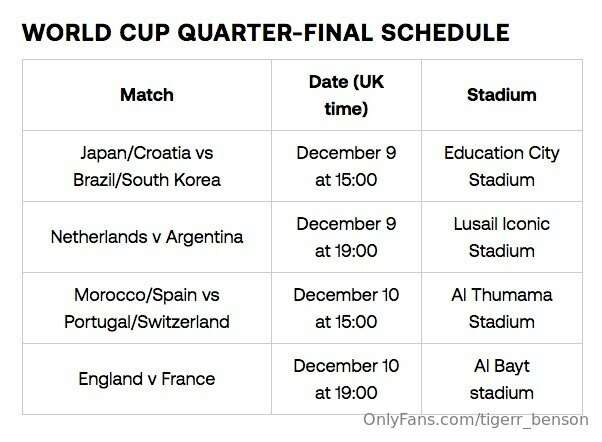Click the Brazil/South Korea text line

coord(147,180)
